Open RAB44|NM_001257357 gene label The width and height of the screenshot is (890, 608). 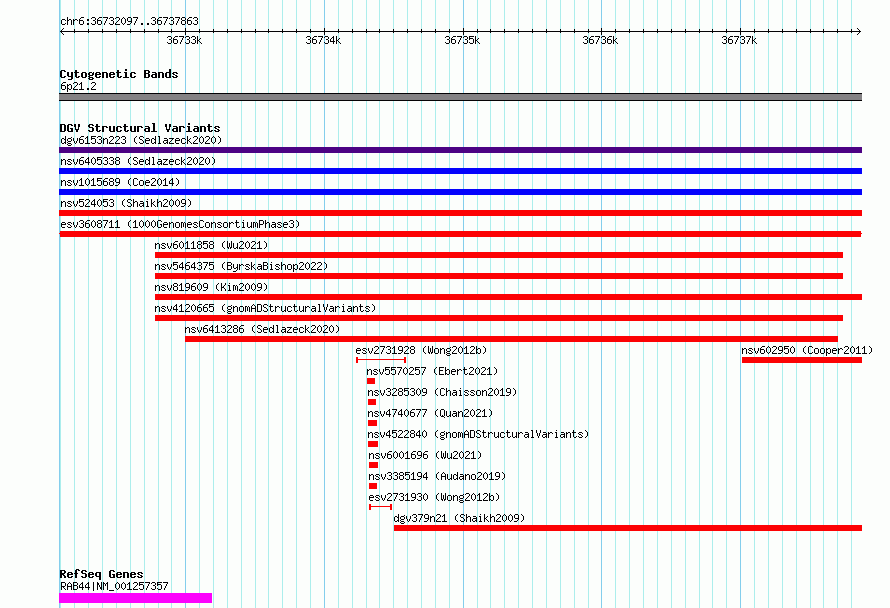pyautogui.click(x=114, y=586)
